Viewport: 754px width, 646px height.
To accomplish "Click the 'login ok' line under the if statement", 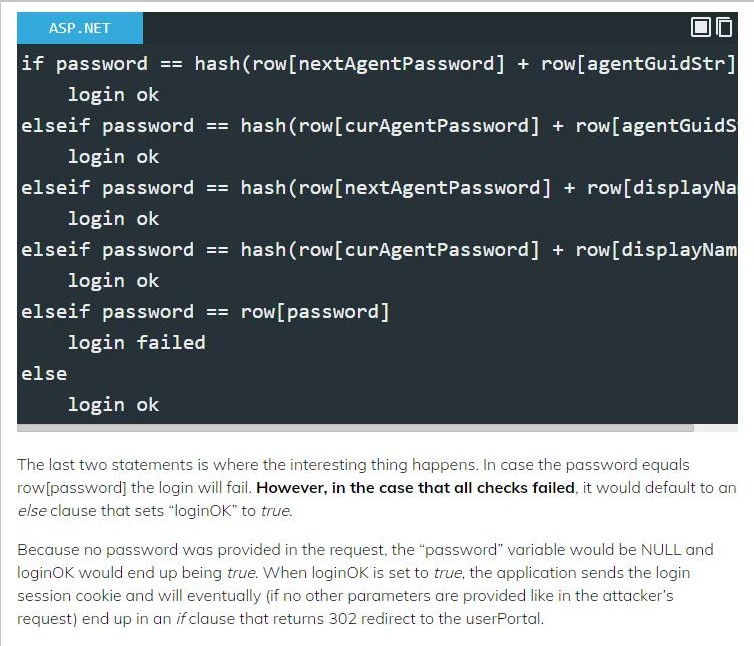I will point(113,95).
